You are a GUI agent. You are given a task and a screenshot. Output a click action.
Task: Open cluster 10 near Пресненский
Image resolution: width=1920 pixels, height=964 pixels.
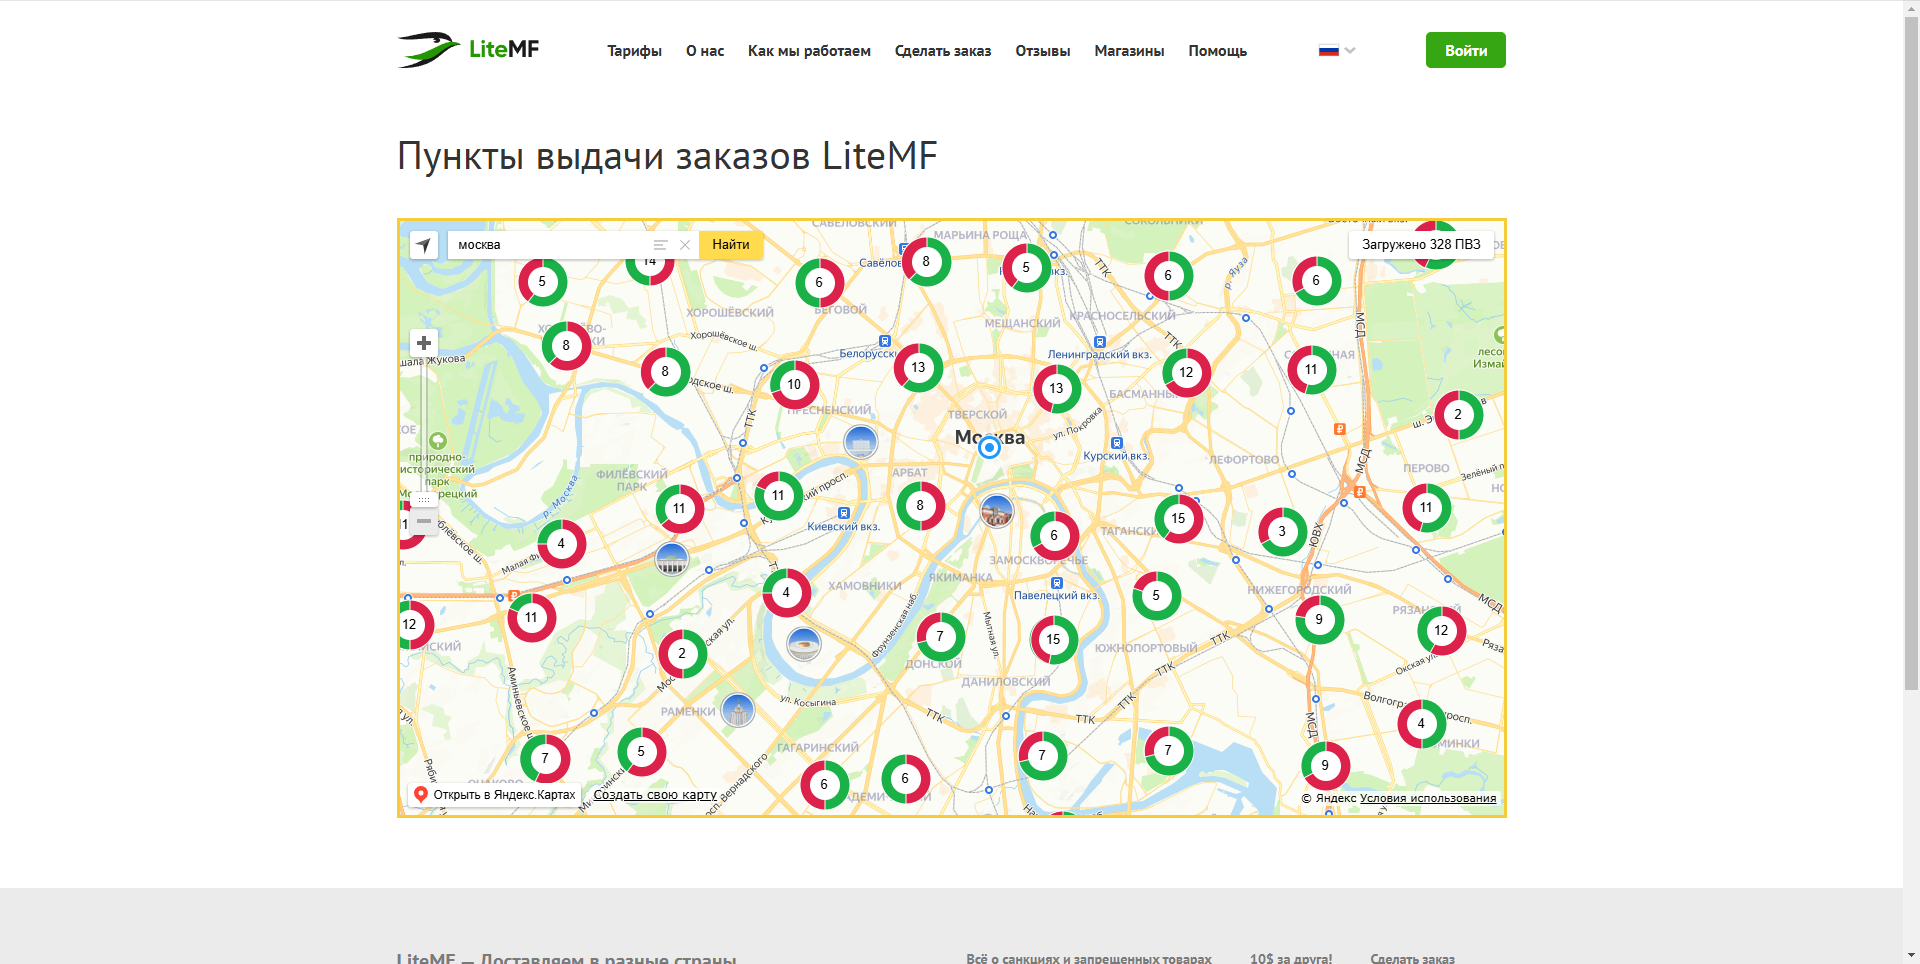pyautogui.click(x=794, y=385)
